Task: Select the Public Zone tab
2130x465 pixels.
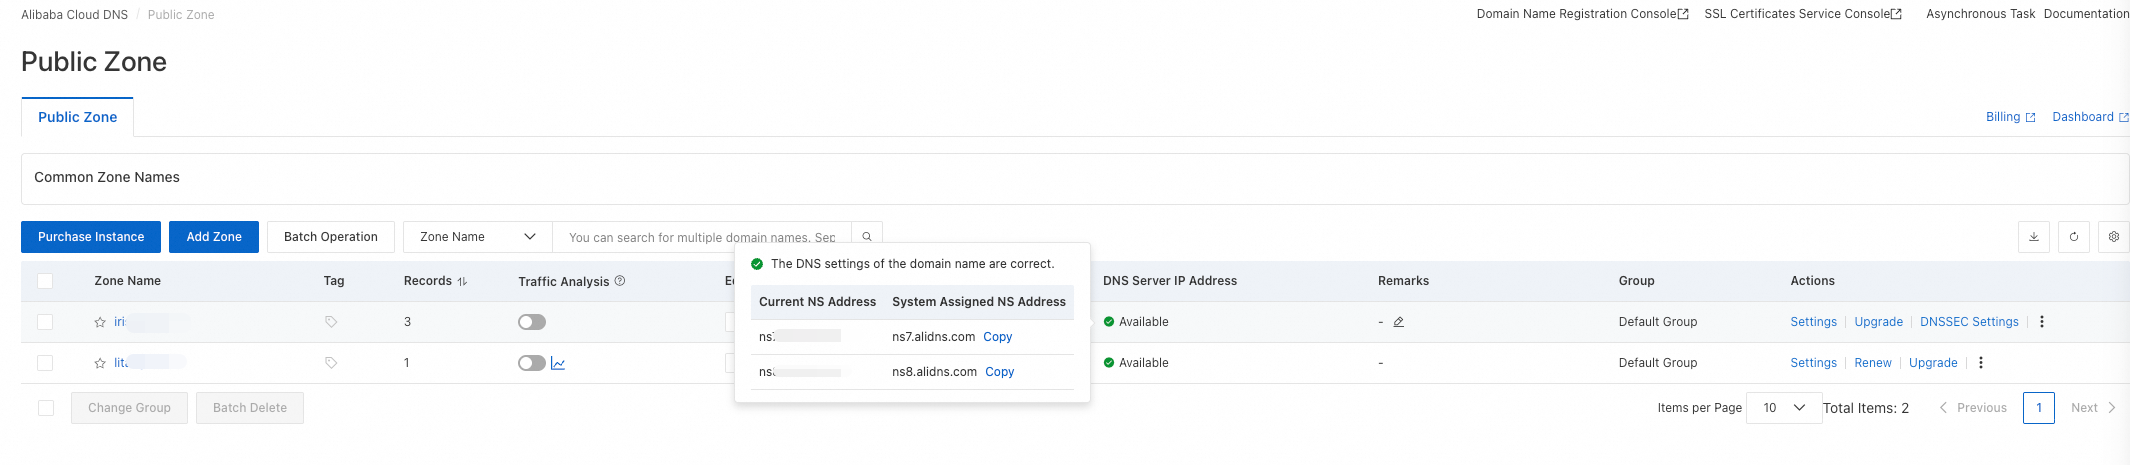Action: 77,117
